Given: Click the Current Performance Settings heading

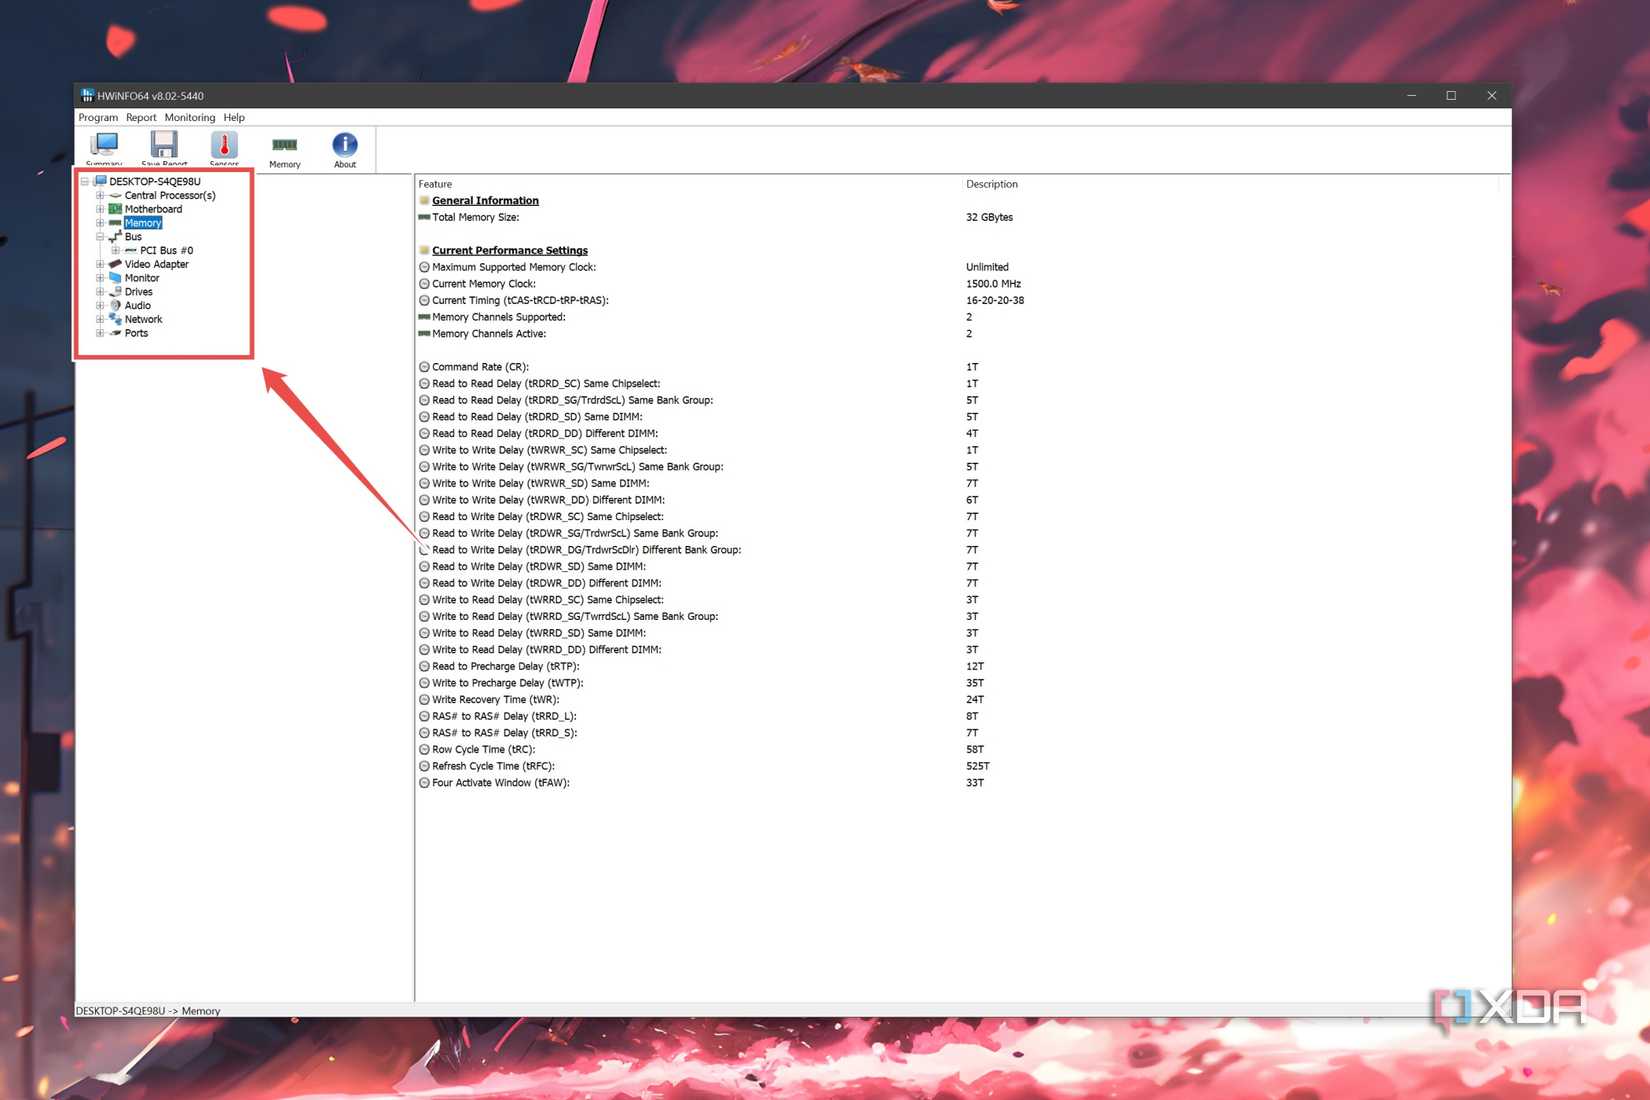Looking at the screenshot, I should coord(510,250).
